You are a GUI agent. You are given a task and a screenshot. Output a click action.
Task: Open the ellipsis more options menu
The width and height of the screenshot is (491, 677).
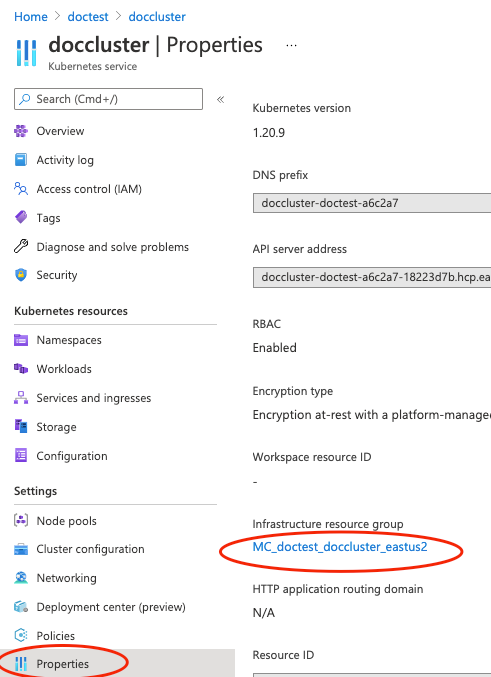click(291, 45)
